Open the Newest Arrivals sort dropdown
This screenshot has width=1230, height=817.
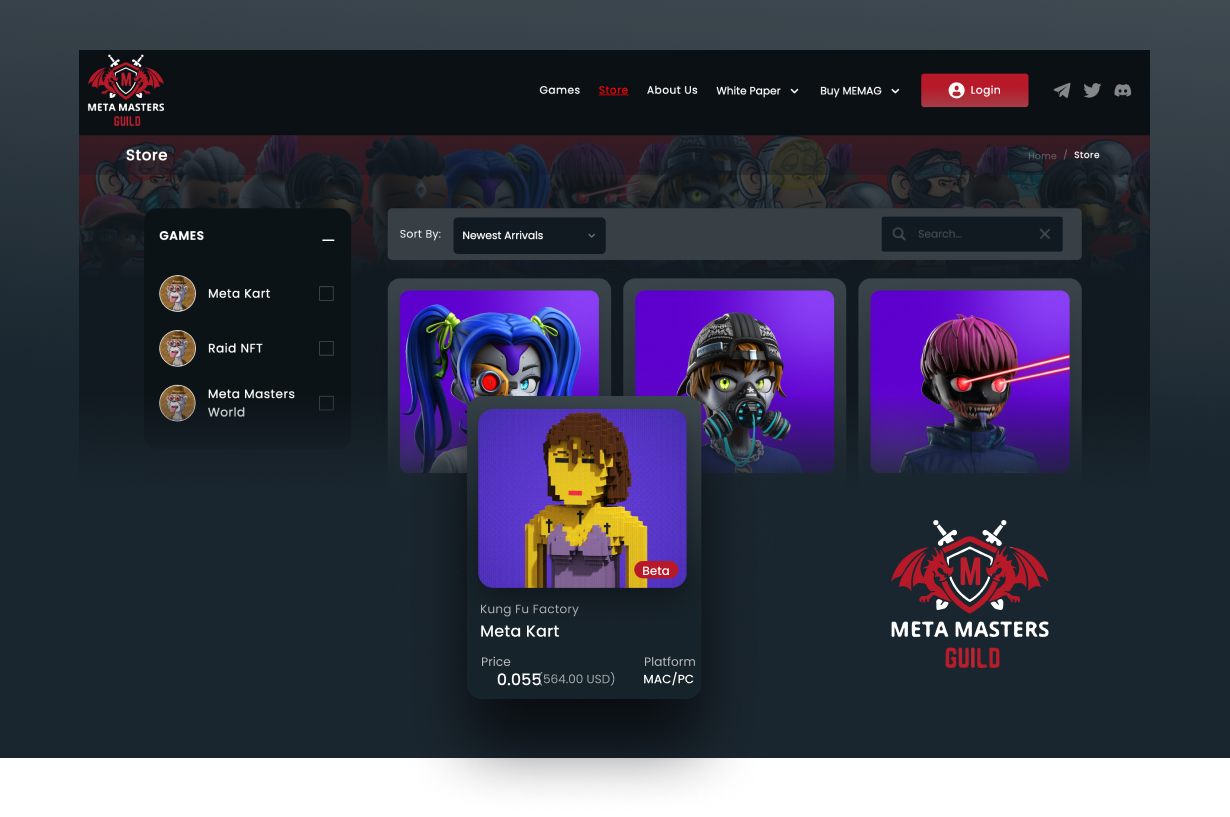(529, 235)
